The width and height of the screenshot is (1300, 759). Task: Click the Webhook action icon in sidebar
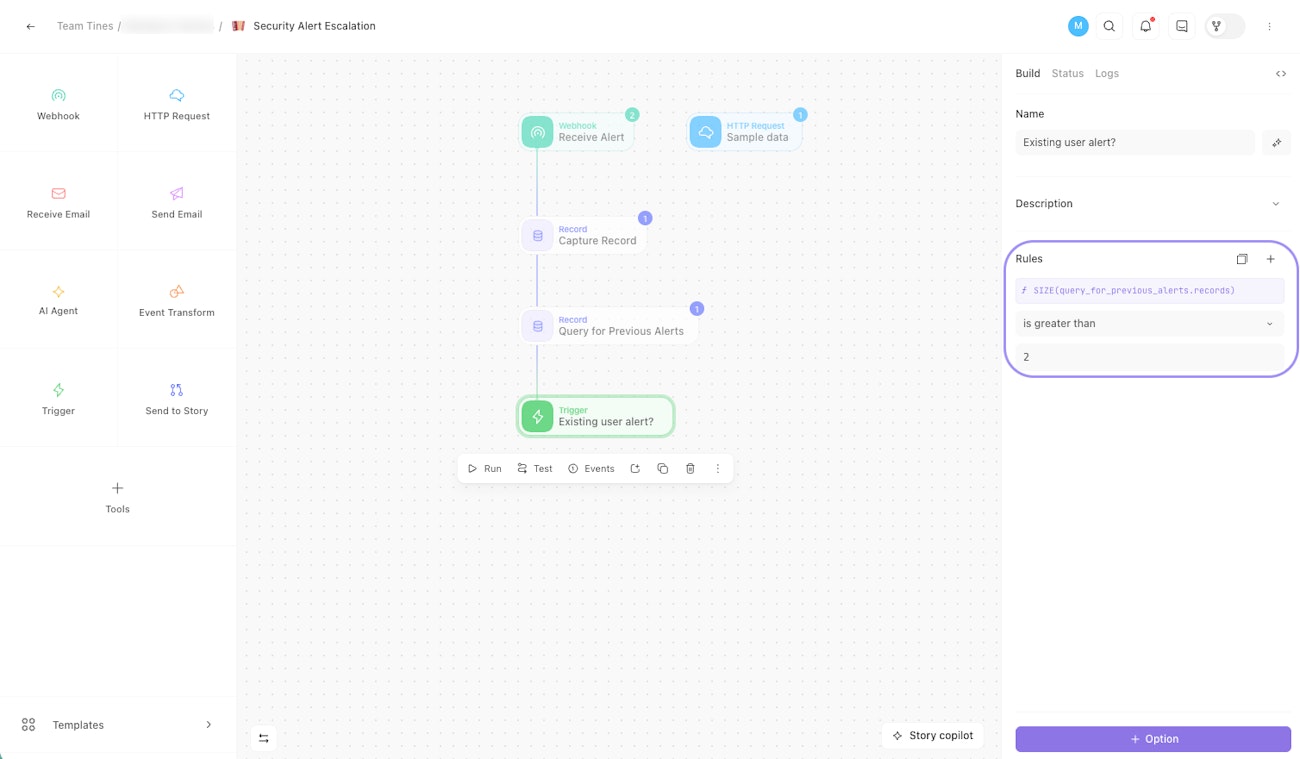58,96
